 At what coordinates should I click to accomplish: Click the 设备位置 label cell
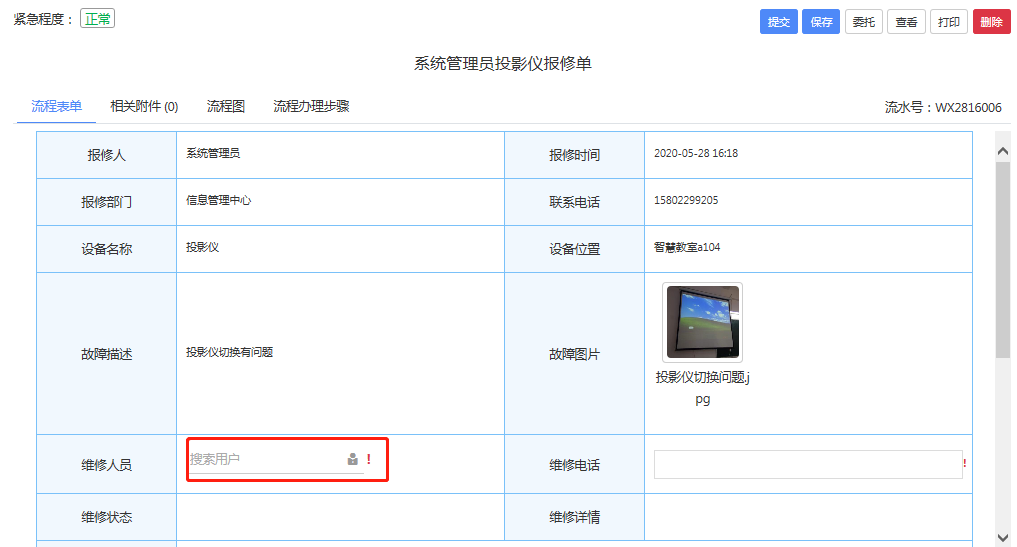coord(575,249)
